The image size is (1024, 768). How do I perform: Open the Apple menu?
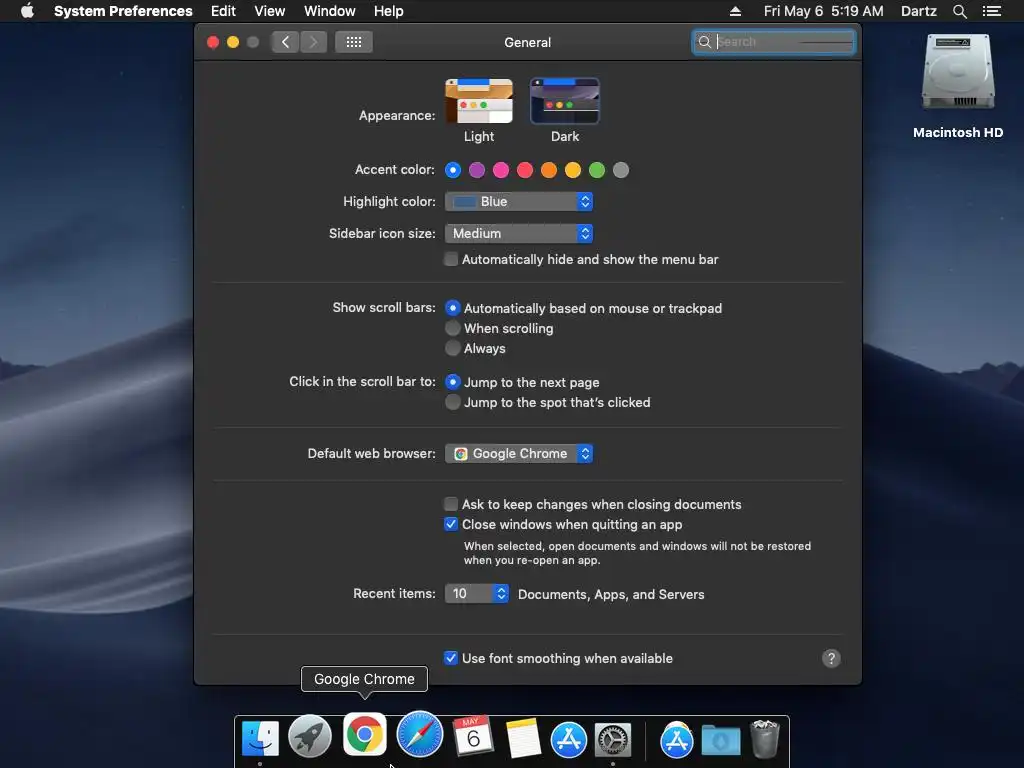(x=27, y=11)
